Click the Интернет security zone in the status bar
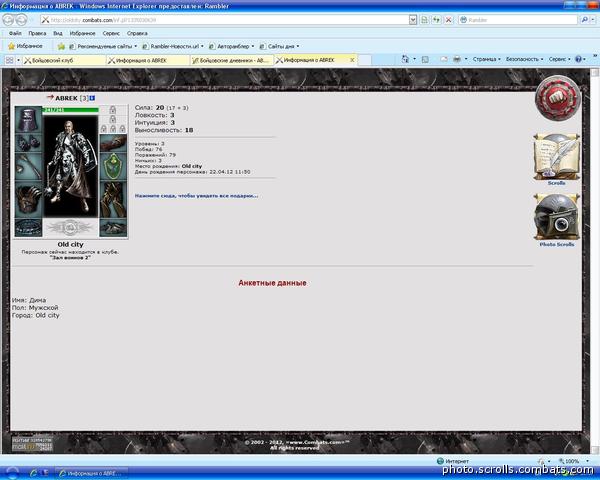Image resolution: width=600 pixels, height=480 pixels. click(453, 461)
